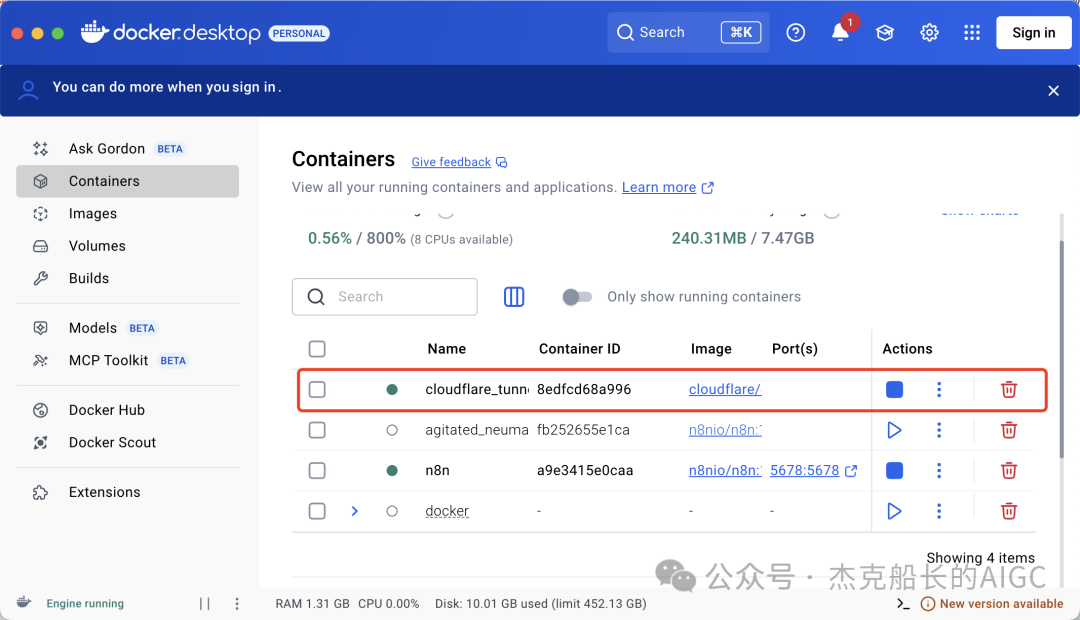Open the docker stack name
The image size is (1080, 620).
click(447, 511)
